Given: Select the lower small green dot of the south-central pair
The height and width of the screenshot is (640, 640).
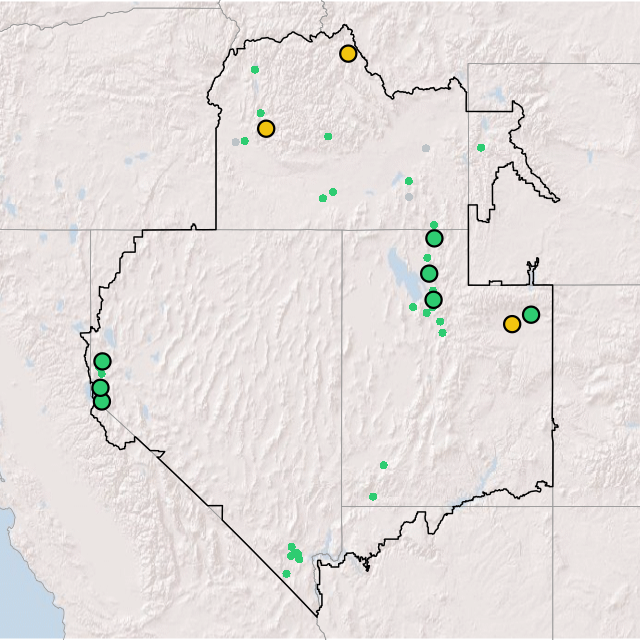Looking at the screenshot, I should point(373,496).
